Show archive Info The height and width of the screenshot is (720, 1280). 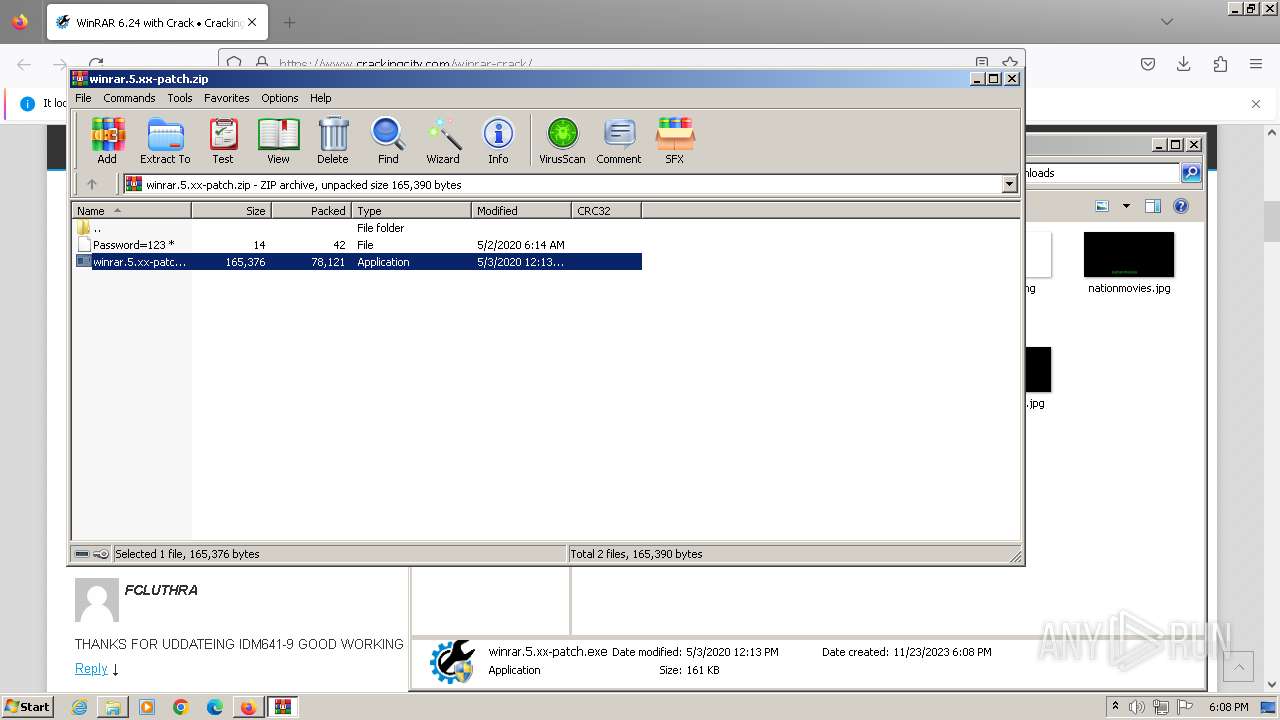coord(498,140)
